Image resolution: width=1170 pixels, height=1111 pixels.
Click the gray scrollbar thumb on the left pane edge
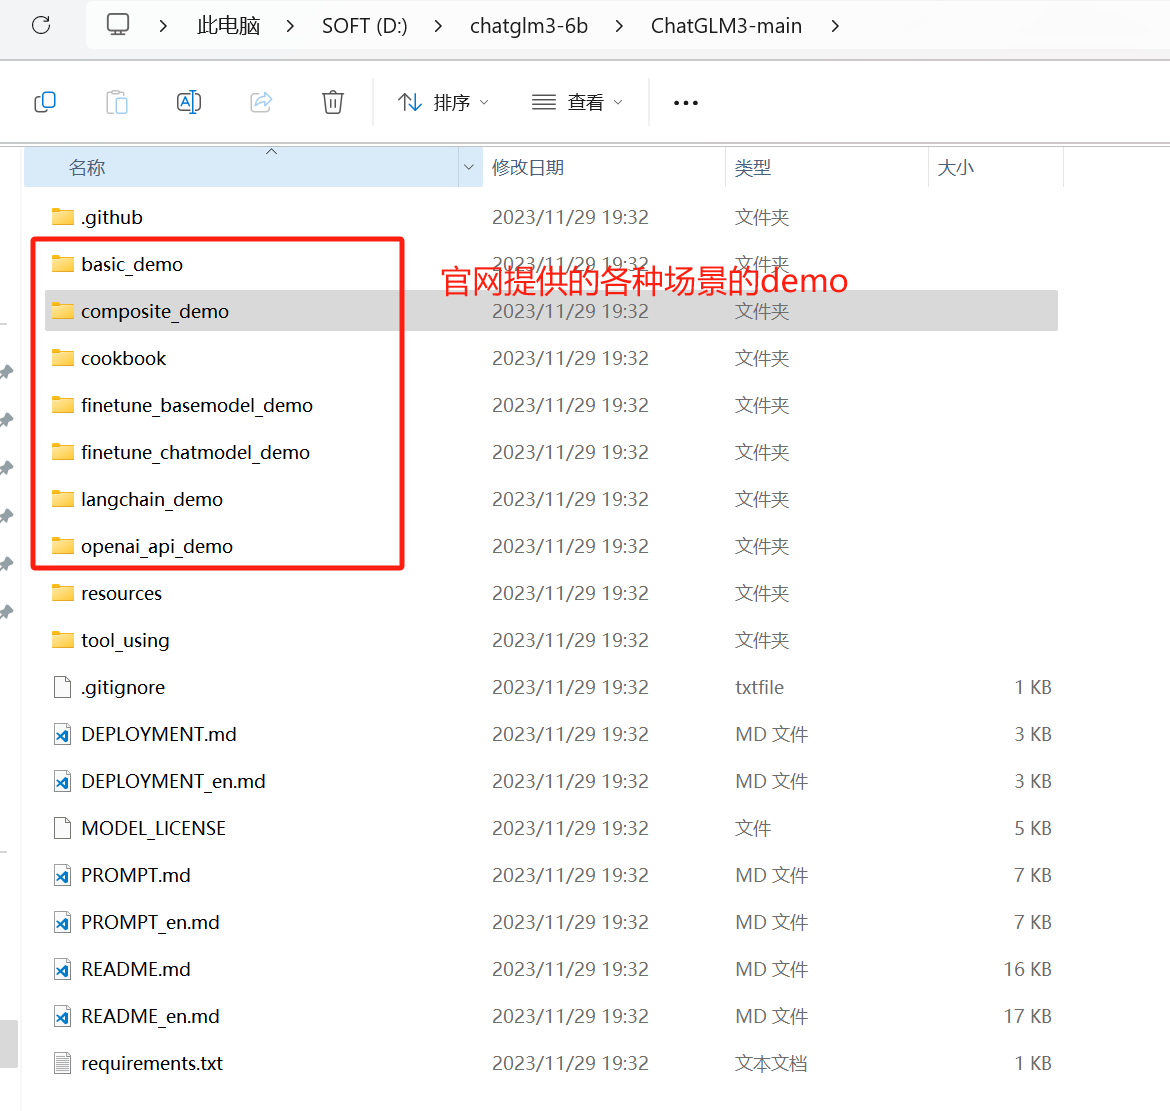point(9,1043)
